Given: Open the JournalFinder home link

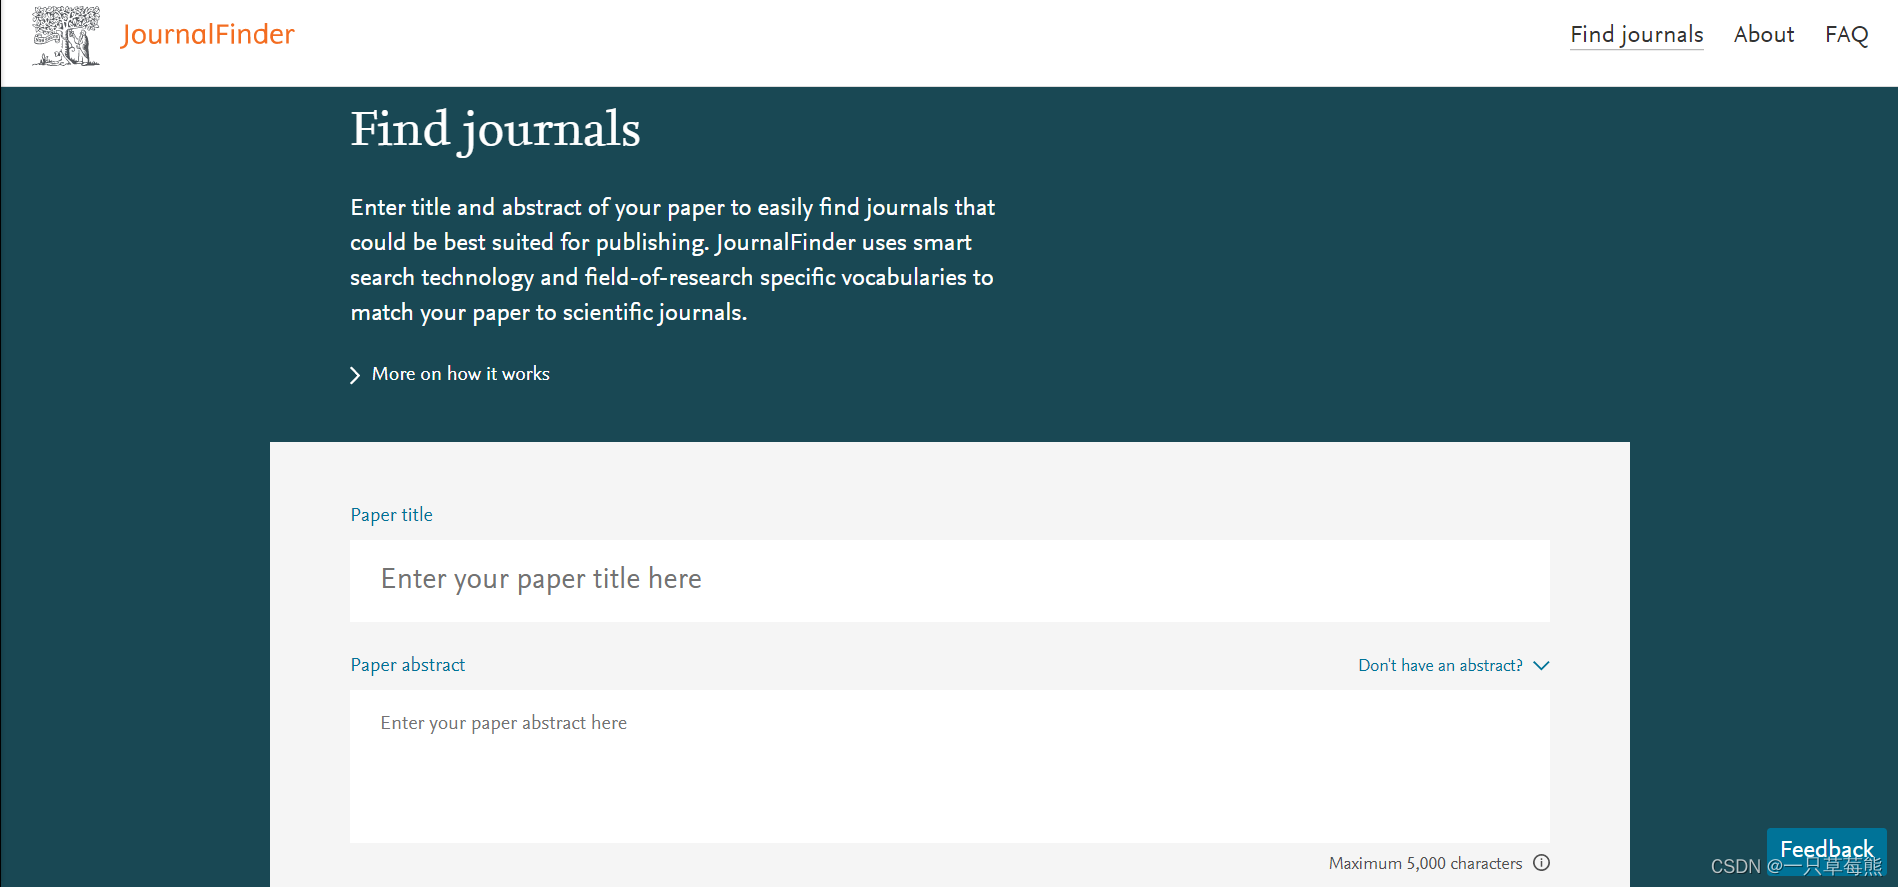Looking at the screenshot, I should [x=207, y=35].
